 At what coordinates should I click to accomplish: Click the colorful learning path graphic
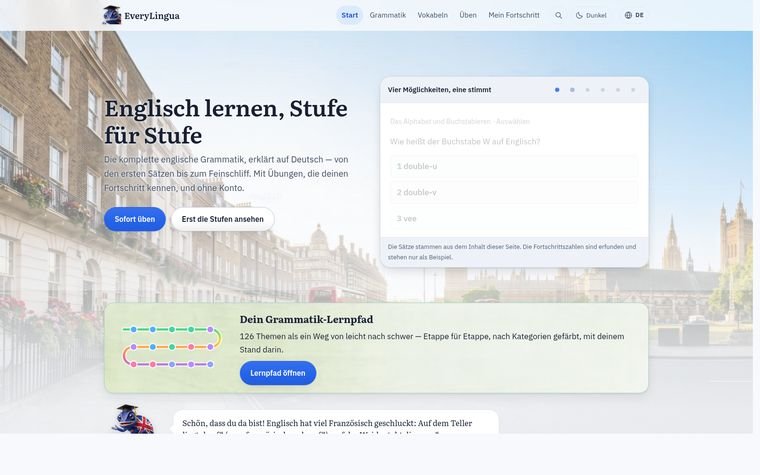(x=172, y=347)
